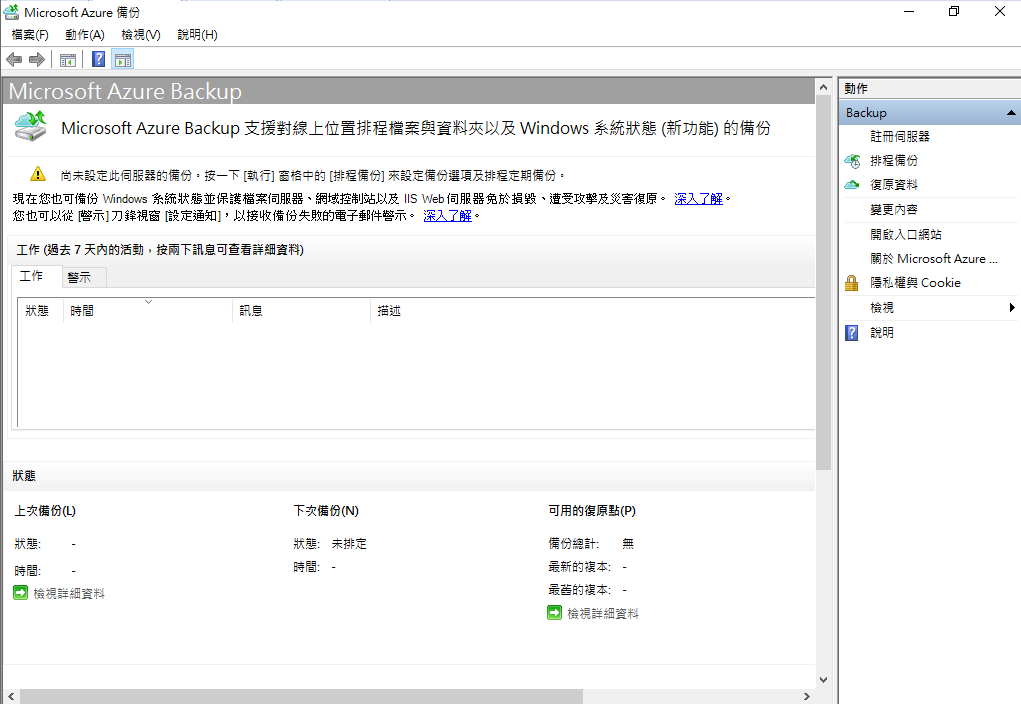Viewport: 1021px width, 704px height.
Task: Click the Forward arrow toolbar icon
Action: click(x=37, y=60)
